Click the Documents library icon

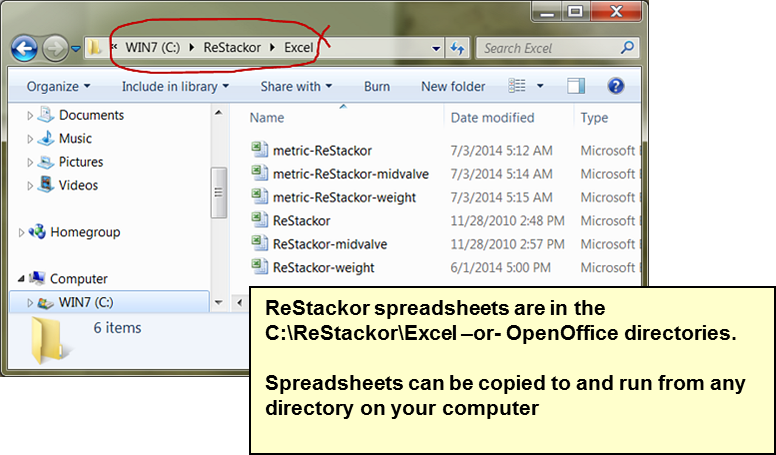tap(46, 115)
